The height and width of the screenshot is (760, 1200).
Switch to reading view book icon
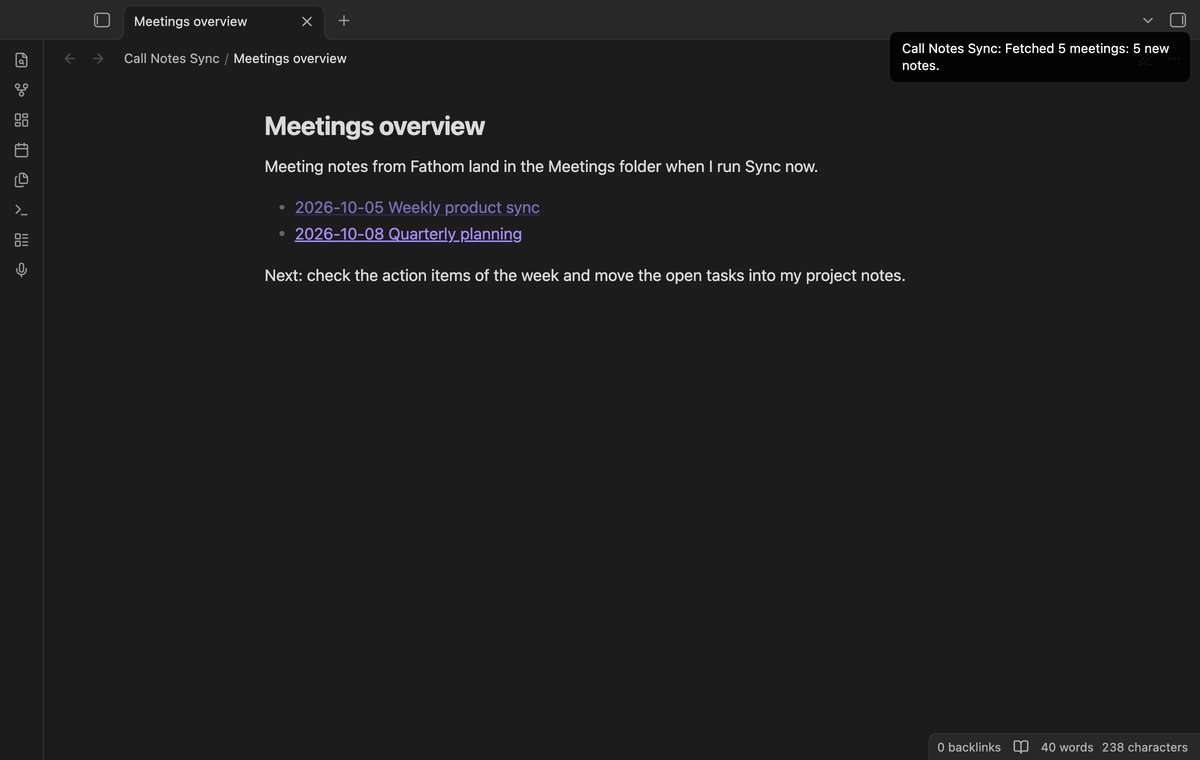pos(1021,747)
